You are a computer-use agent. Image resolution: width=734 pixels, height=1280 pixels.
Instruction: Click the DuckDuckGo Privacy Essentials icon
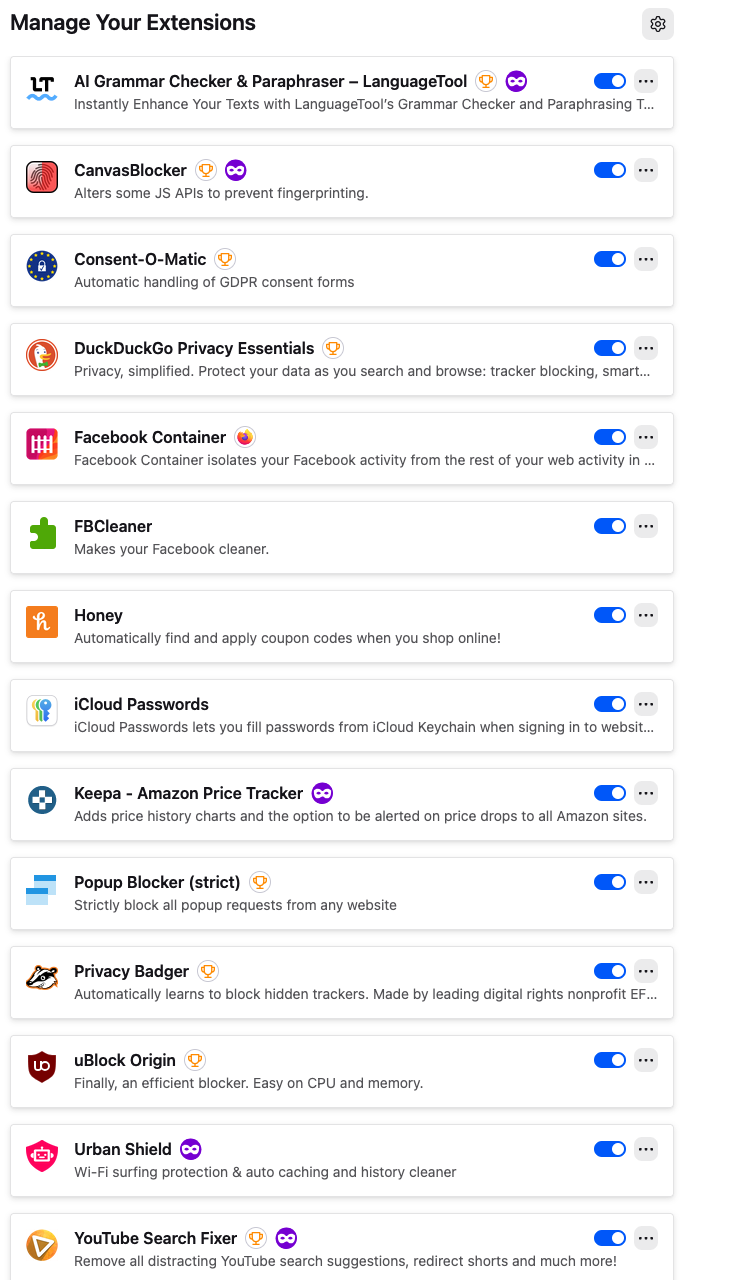pyautogui.click(x=42, y=356)
